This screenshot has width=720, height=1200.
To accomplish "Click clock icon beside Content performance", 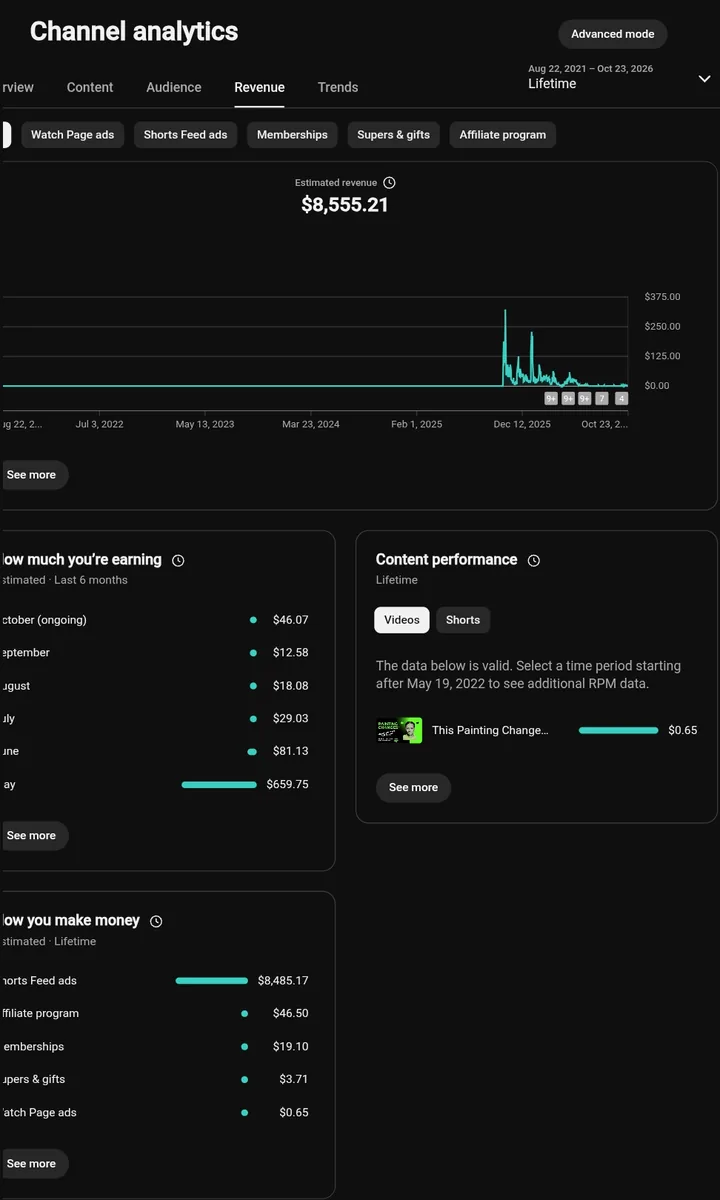I will pos(534,561).
